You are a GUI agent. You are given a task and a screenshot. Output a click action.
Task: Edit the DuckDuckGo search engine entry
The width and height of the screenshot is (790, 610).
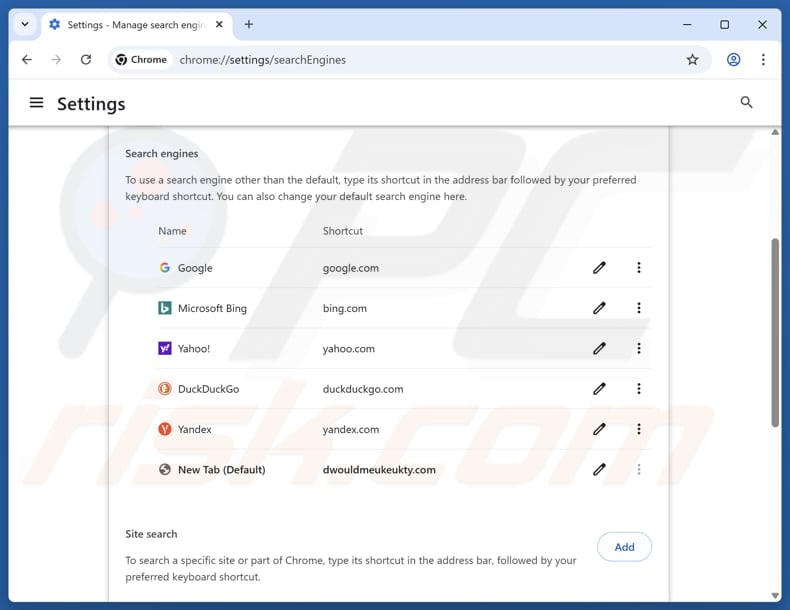[x=599, y=389]
